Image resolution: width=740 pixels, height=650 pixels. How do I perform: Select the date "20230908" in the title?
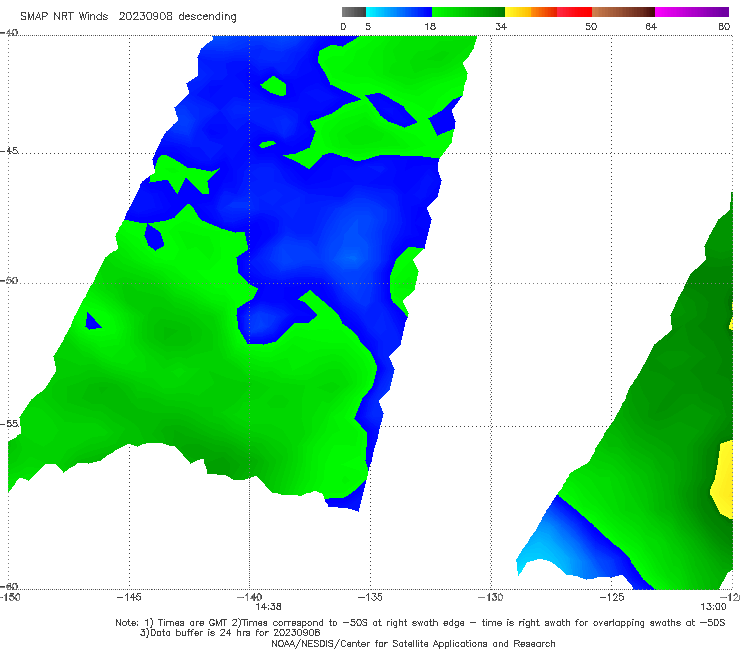point(146,16)
